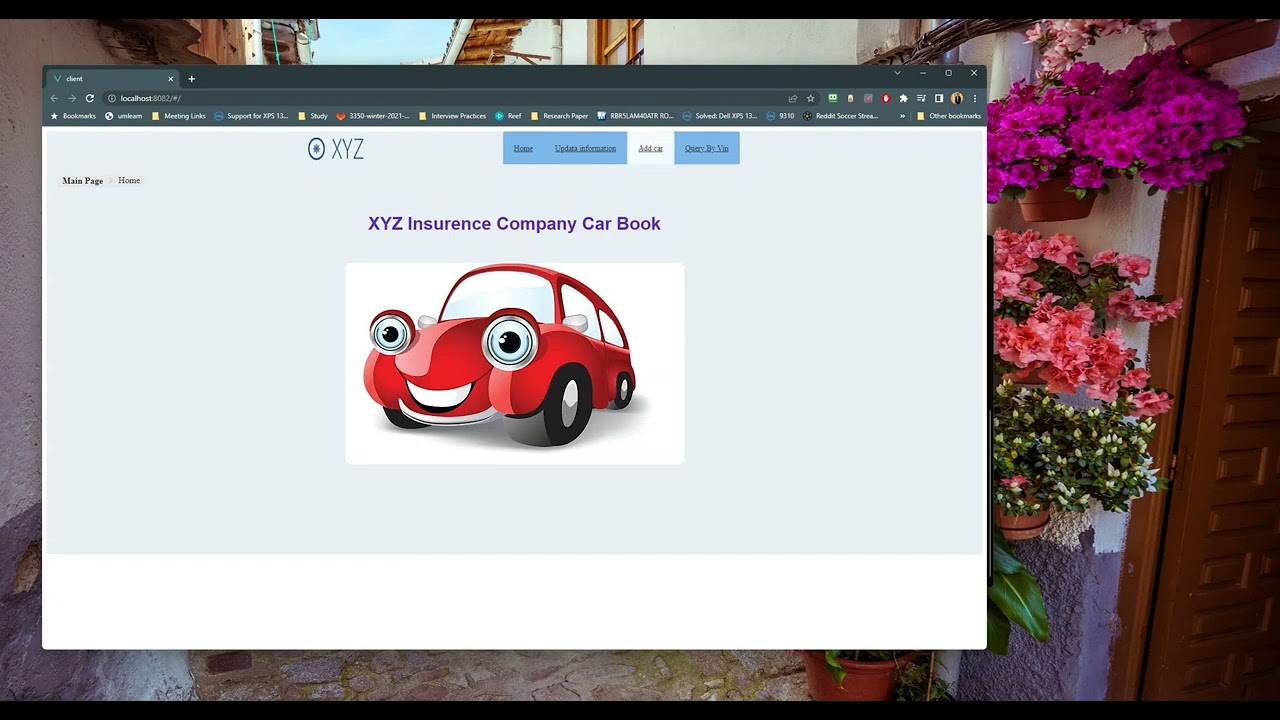Click the Home breadcrumb item
1280x720 pixels.
[129, 181]
